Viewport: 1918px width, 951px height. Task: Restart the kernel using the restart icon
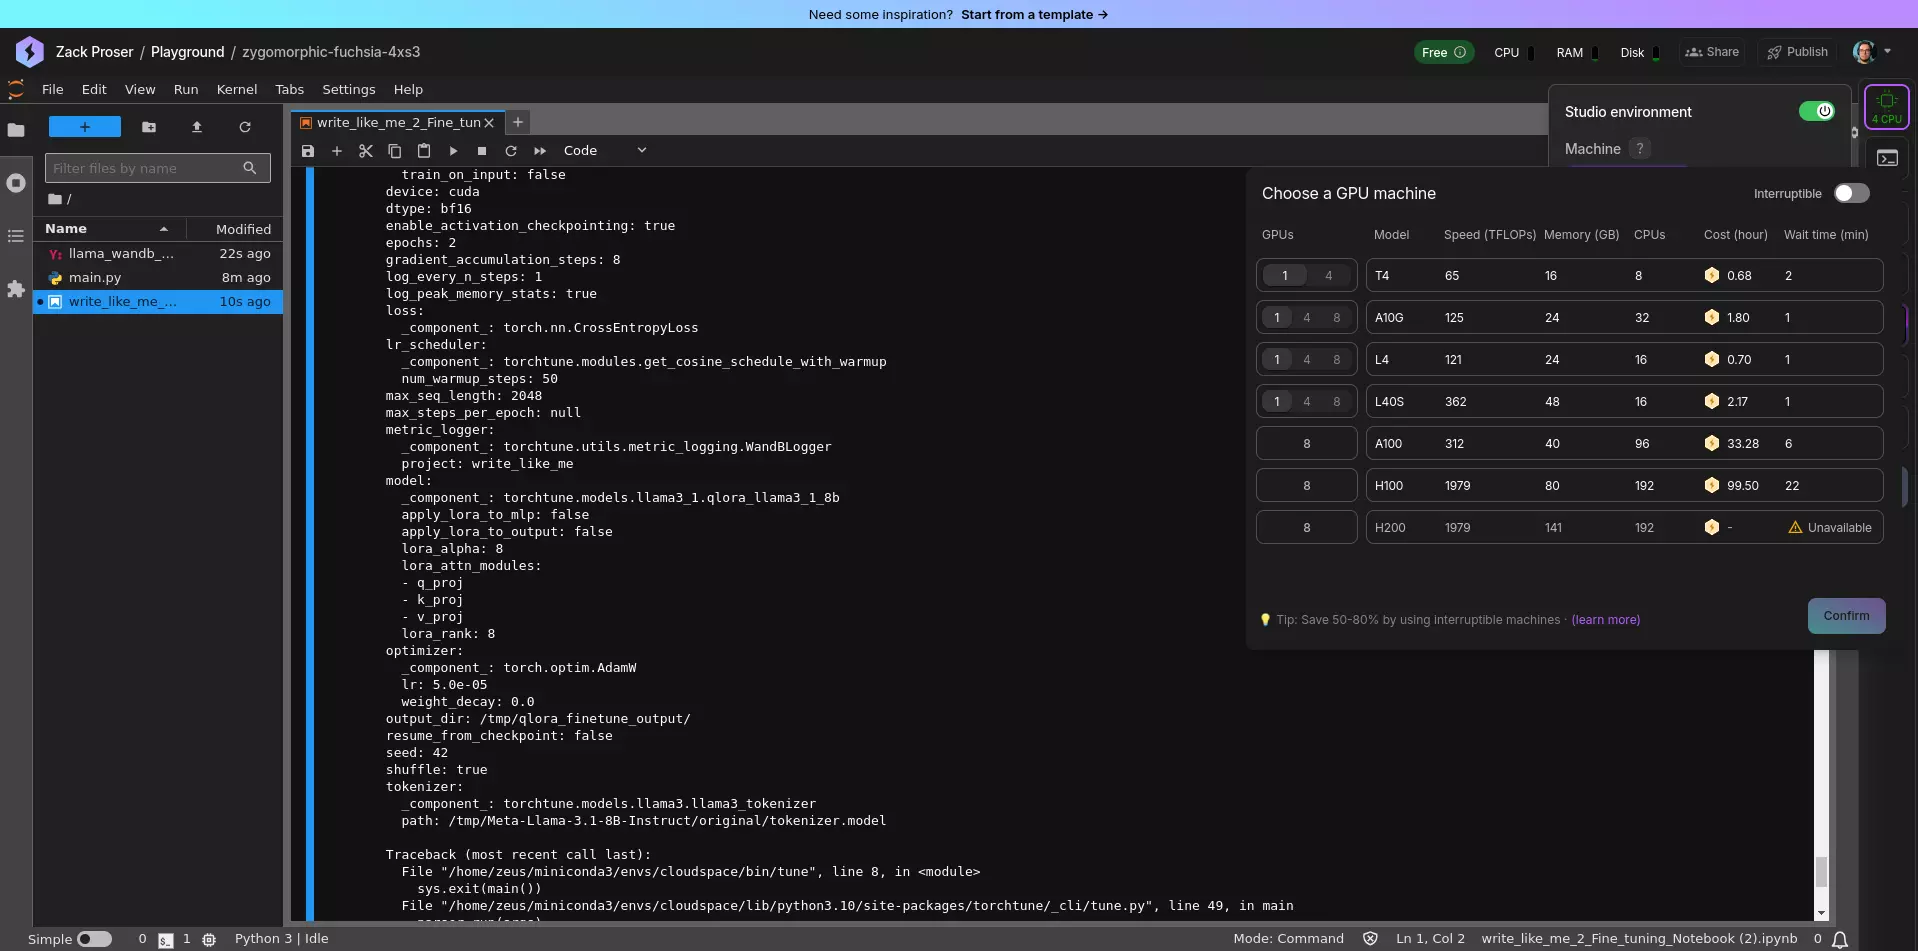point(511,150)
